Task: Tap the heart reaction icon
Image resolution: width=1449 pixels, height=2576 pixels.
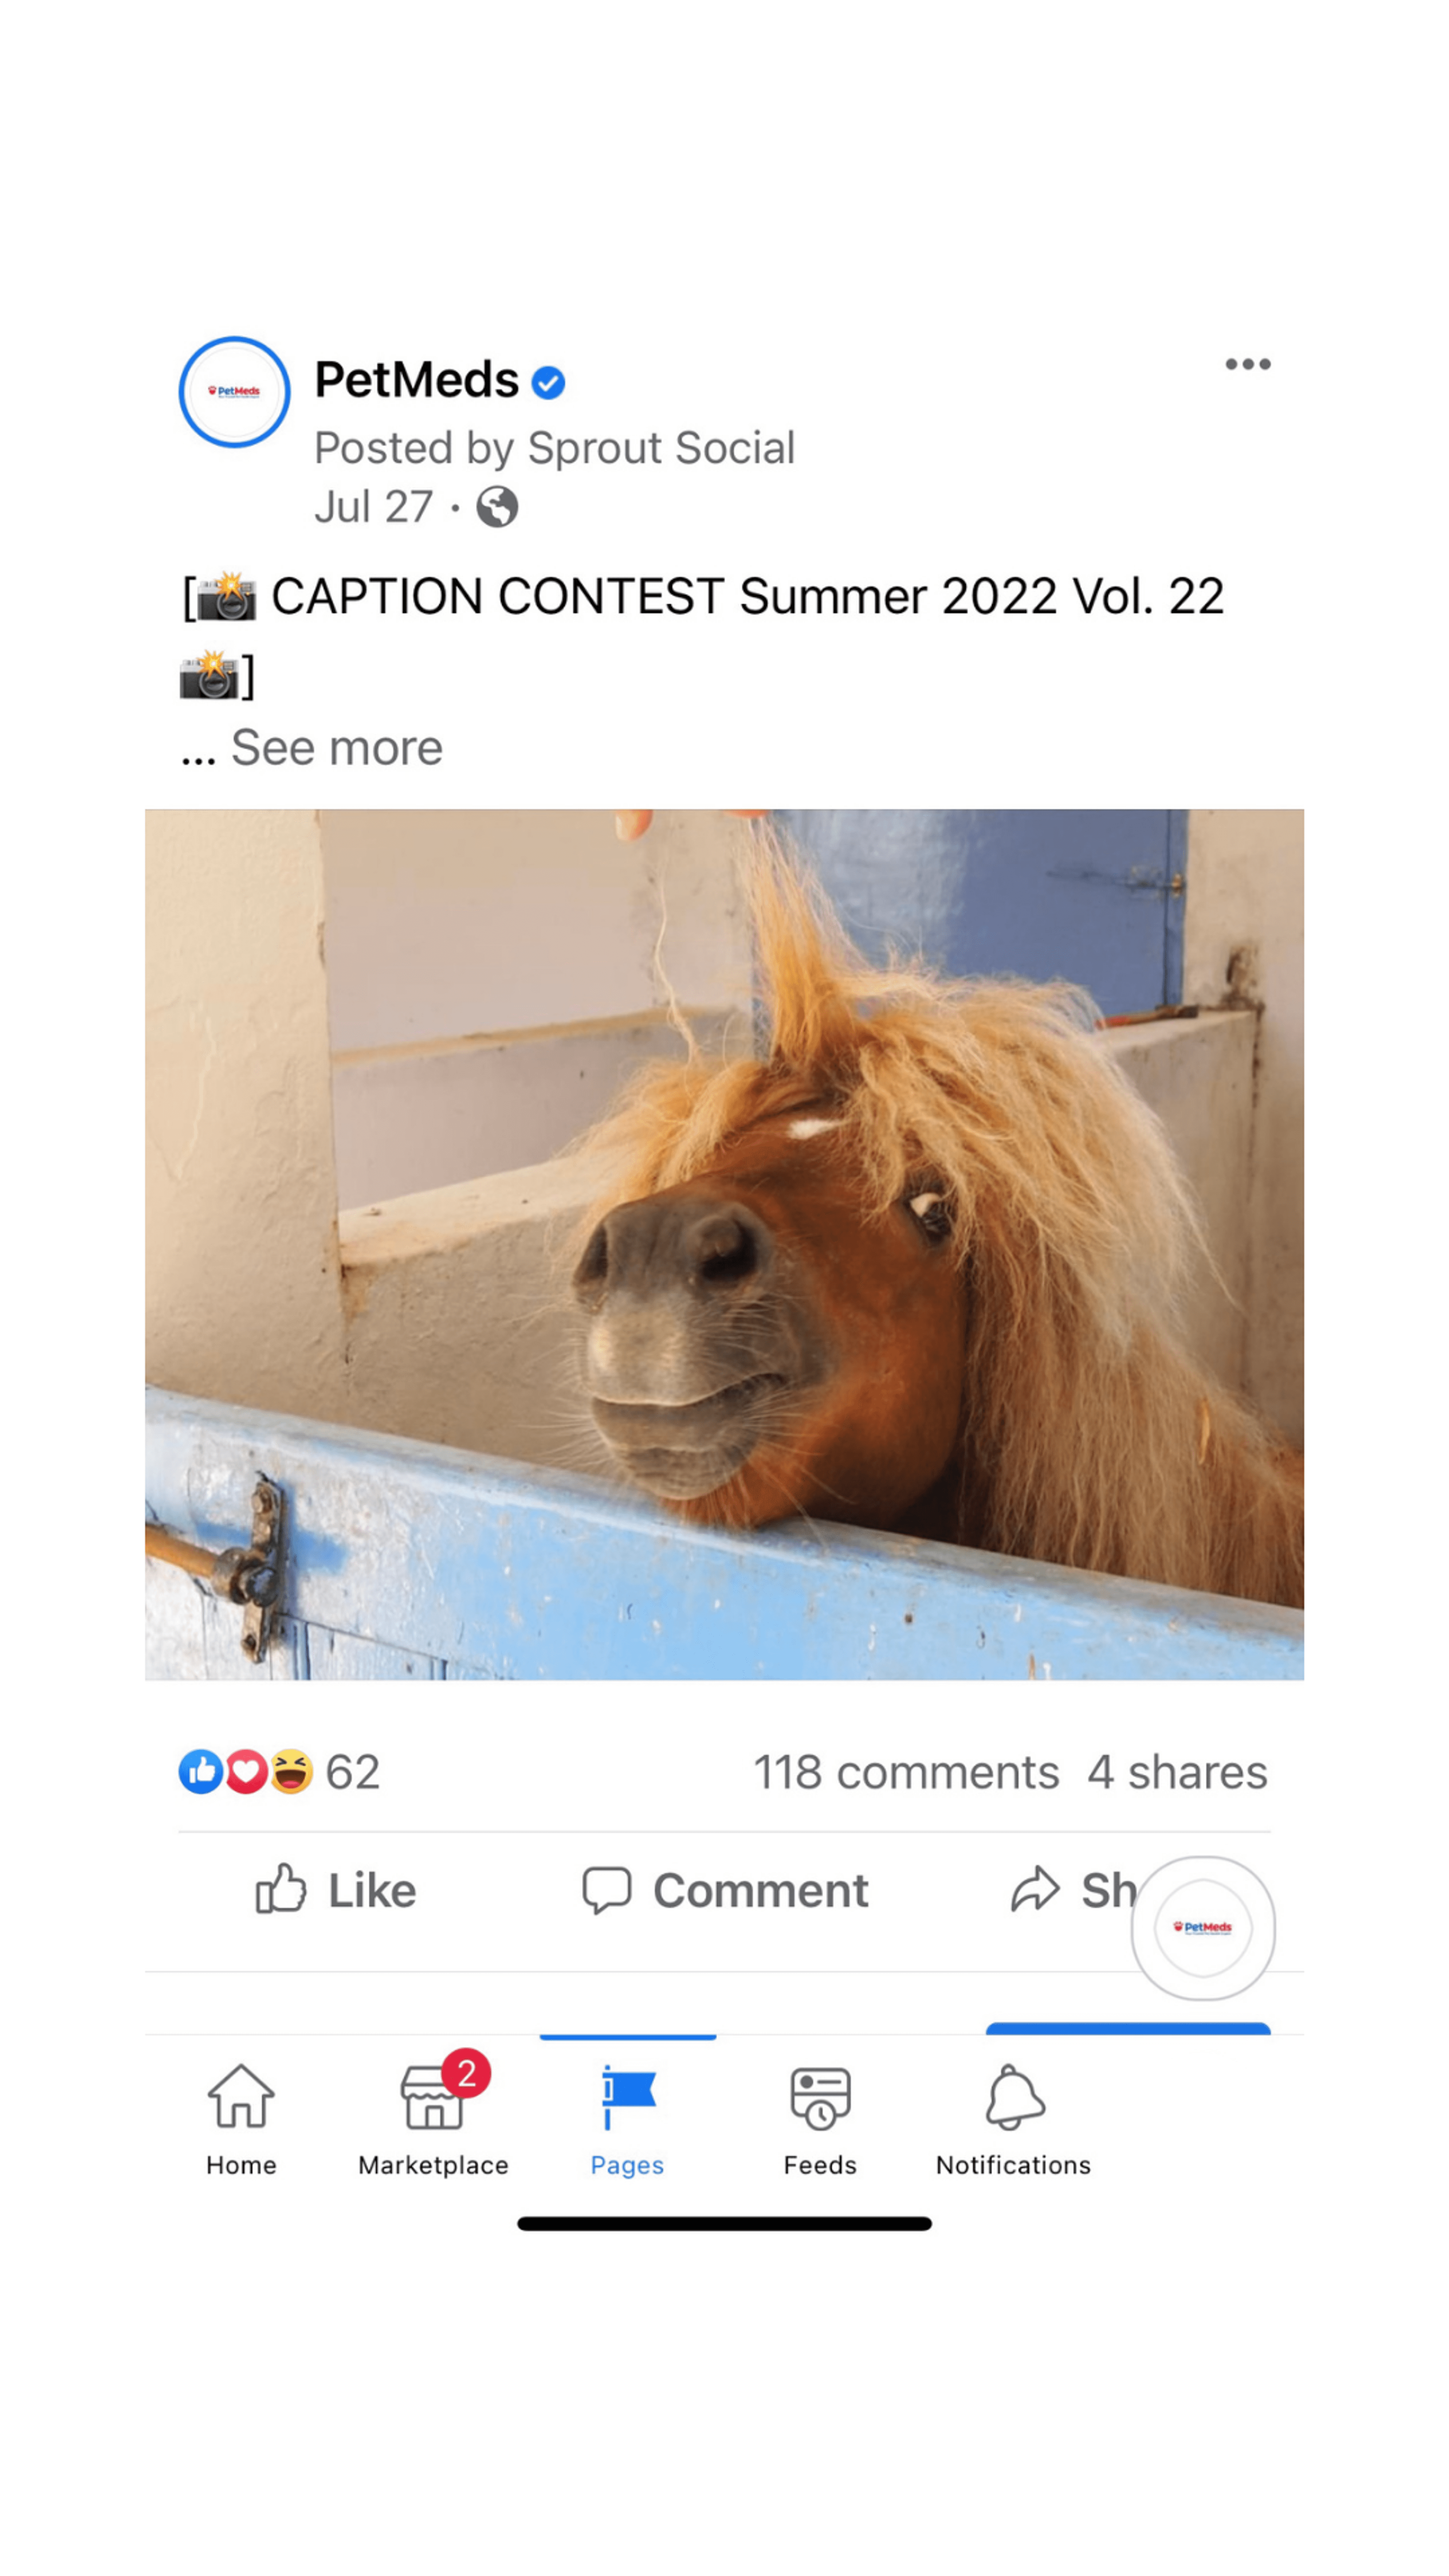Action: [246, 1772]
